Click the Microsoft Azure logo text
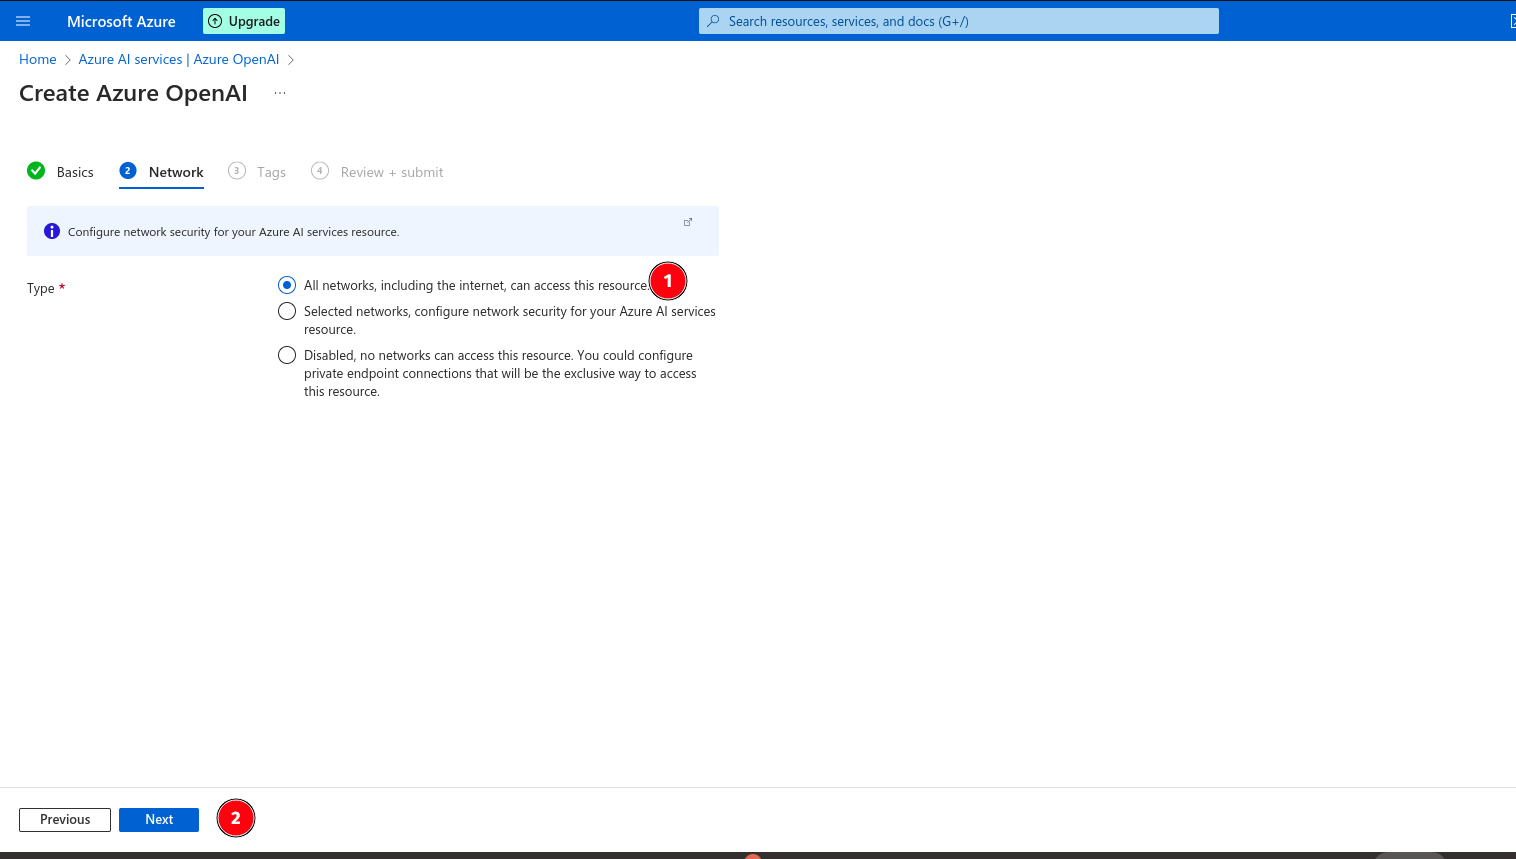 point(121,21)
